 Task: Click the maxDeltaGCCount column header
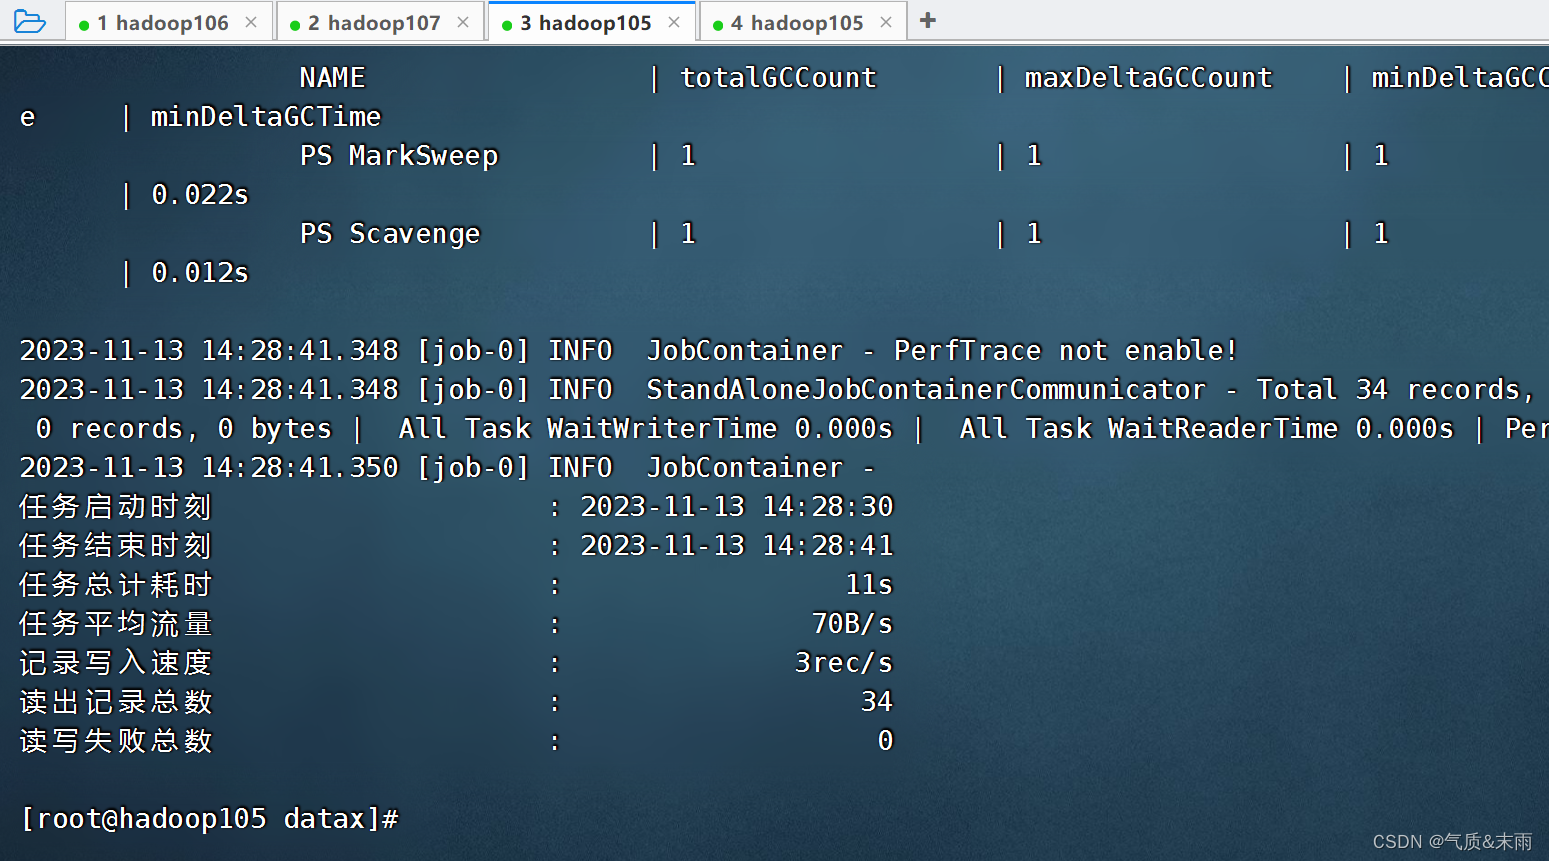point(1149,78)
